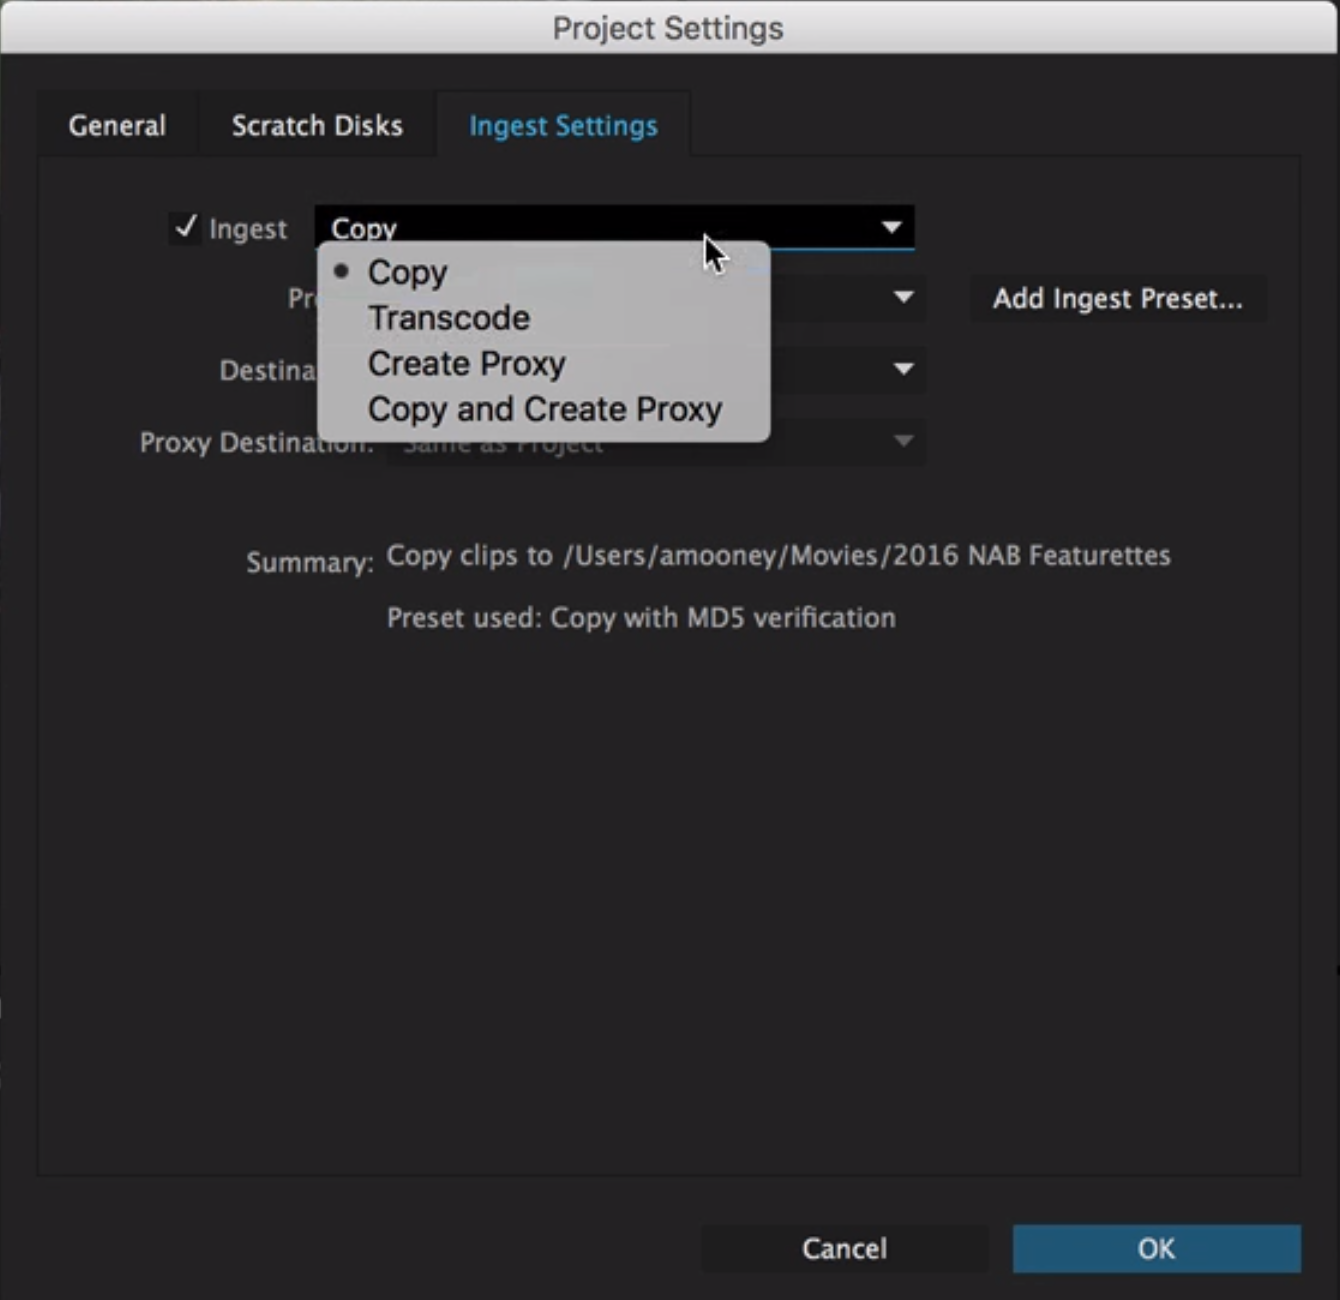The height and width of the screenshot is (1300, 1340).
Task: Pick Copy and Create Proxy option
Action: (543, 409)
